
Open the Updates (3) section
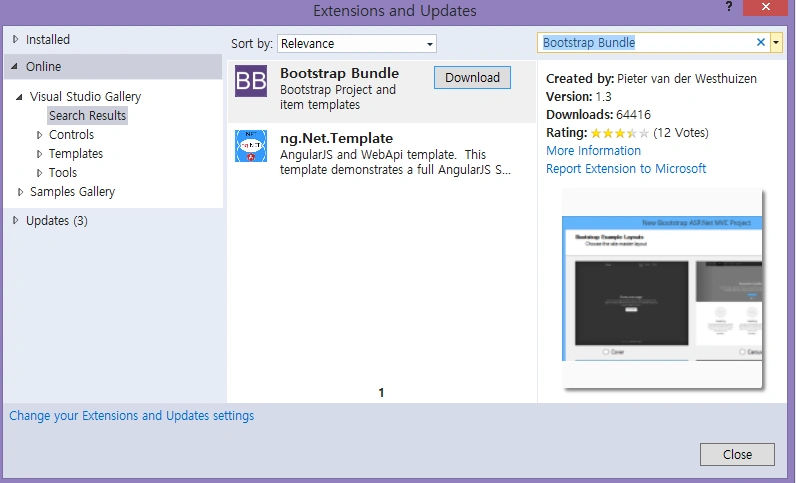click(57, 221)
